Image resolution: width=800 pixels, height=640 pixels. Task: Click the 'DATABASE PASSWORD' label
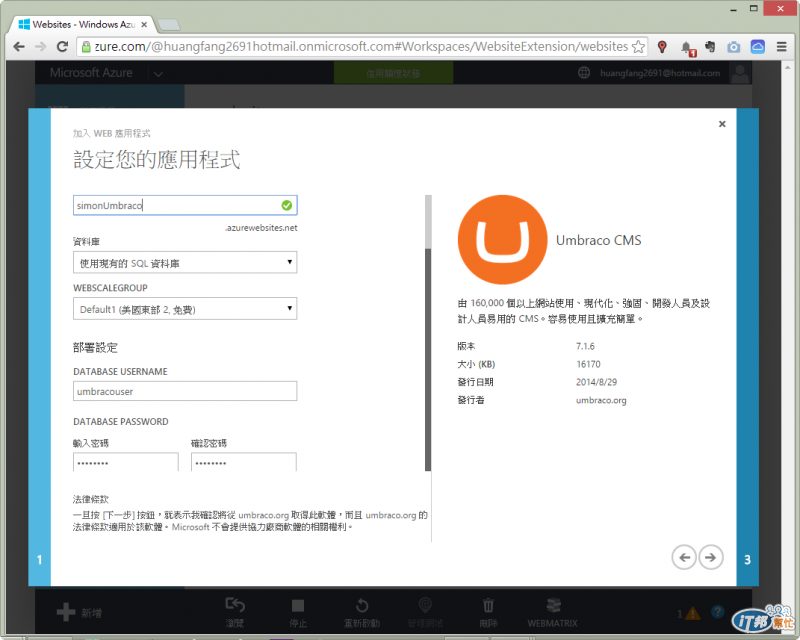[120, 422]
